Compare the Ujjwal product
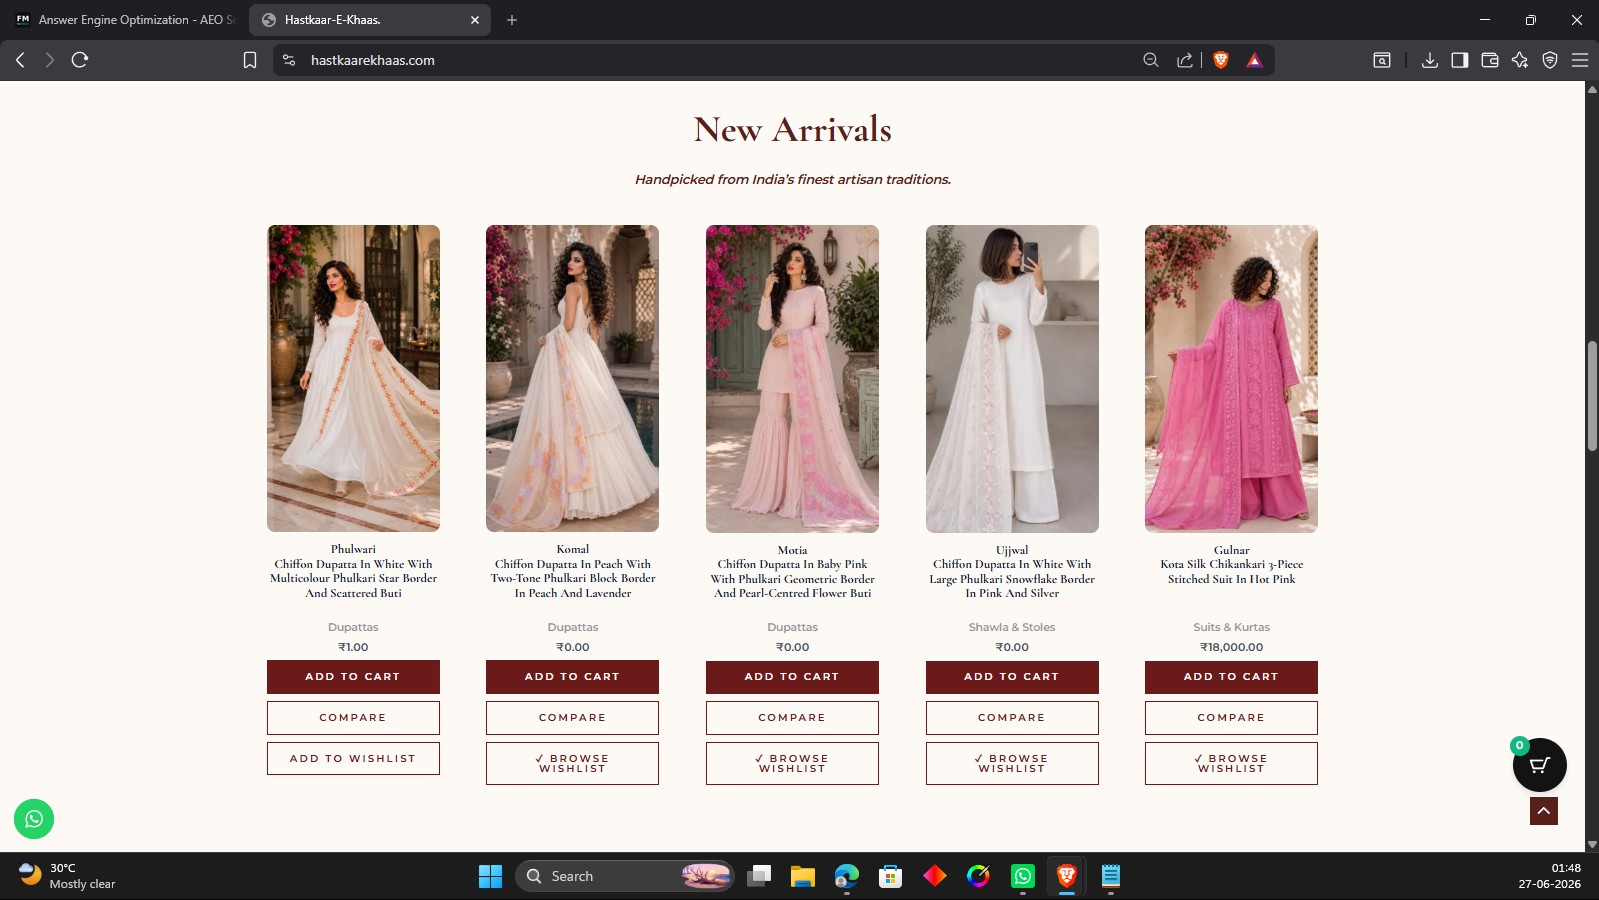This screenshot has width=1599, height=900. click(1012, 718)
